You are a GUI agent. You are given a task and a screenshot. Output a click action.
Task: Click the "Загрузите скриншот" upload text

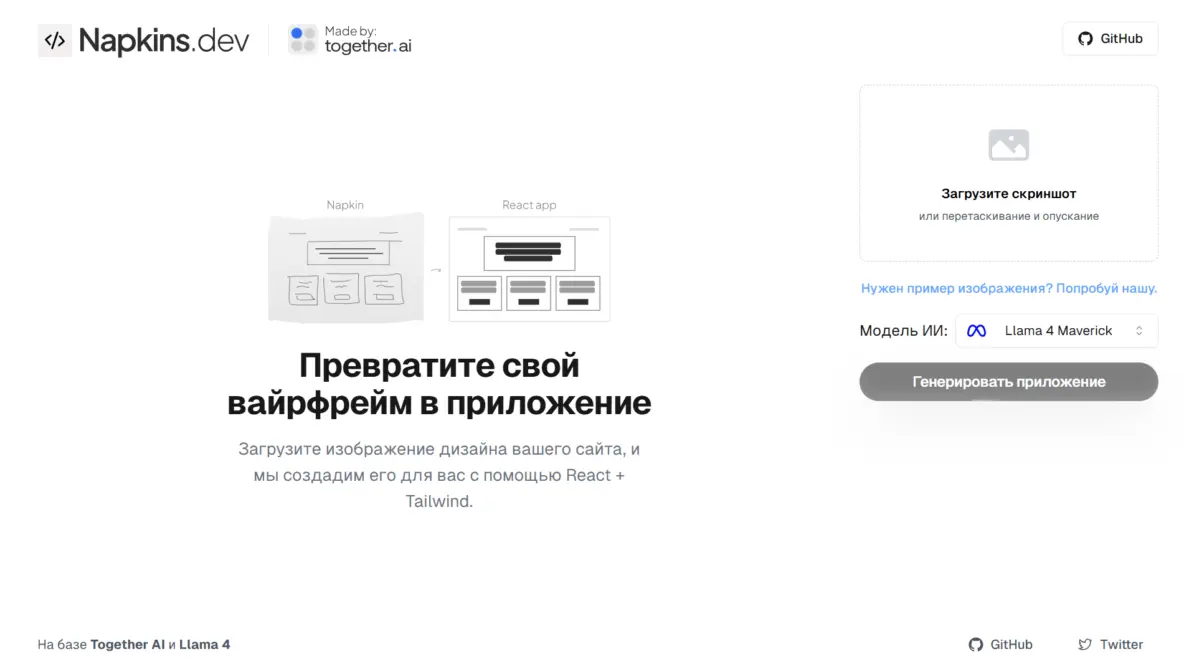(x=1008, y=194)
